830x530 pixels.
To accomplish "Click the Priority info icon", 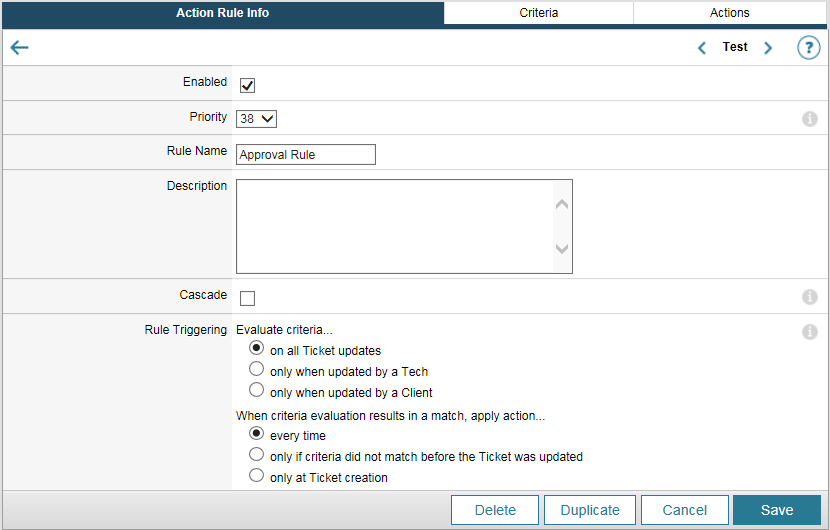I will pyautogui.click(x=810, y=119).
